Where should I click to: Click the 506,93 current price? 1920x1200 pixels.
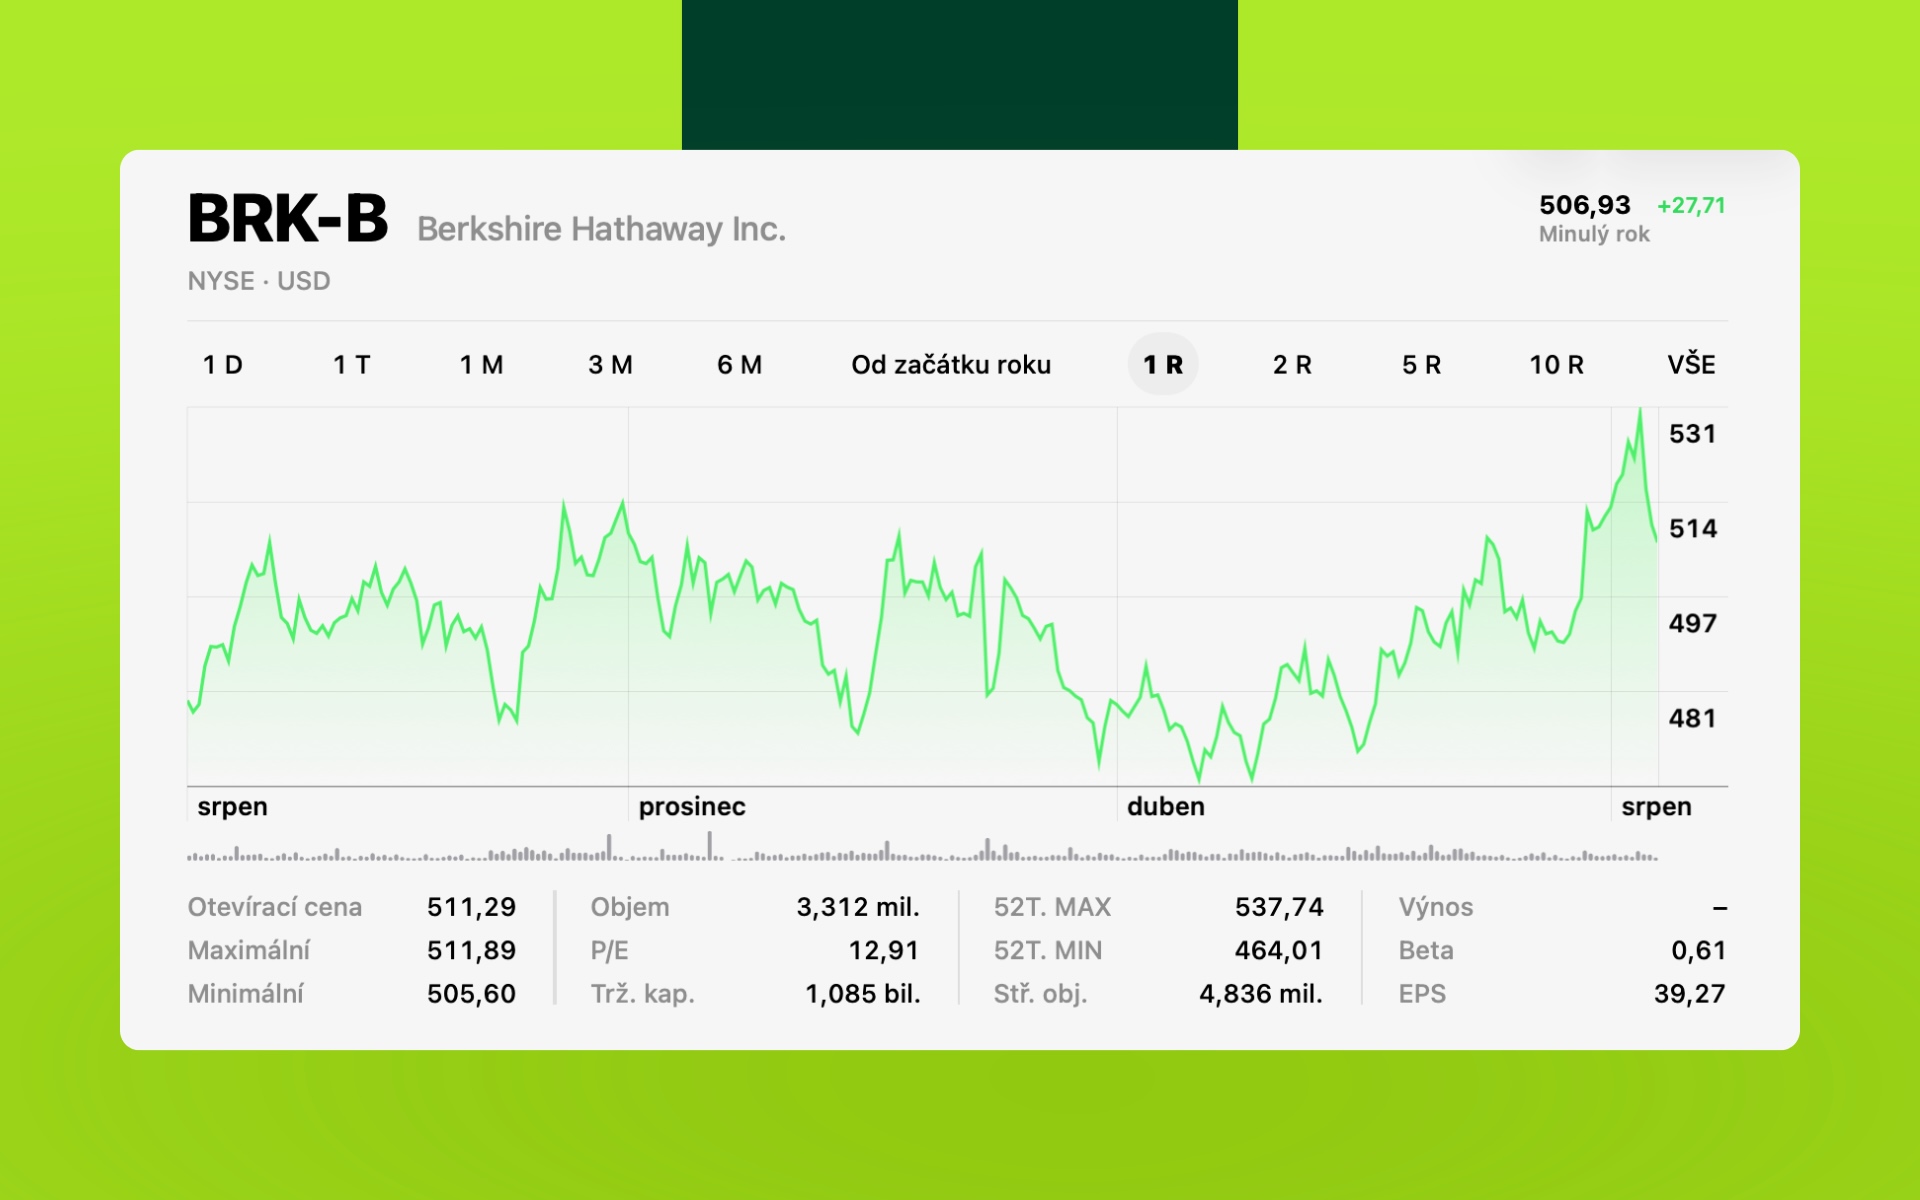click(x=1585, y=205)
